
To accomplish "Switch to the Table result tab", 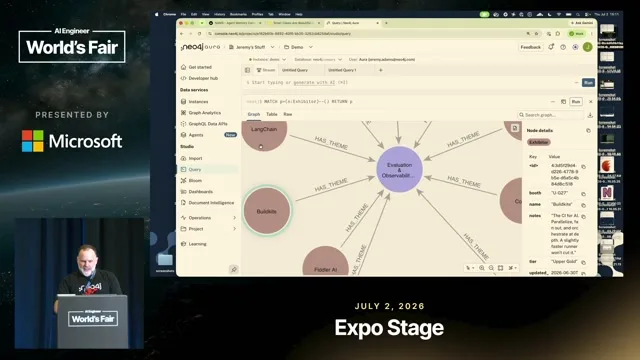I will pyautogui.click(x=272, y=114).
